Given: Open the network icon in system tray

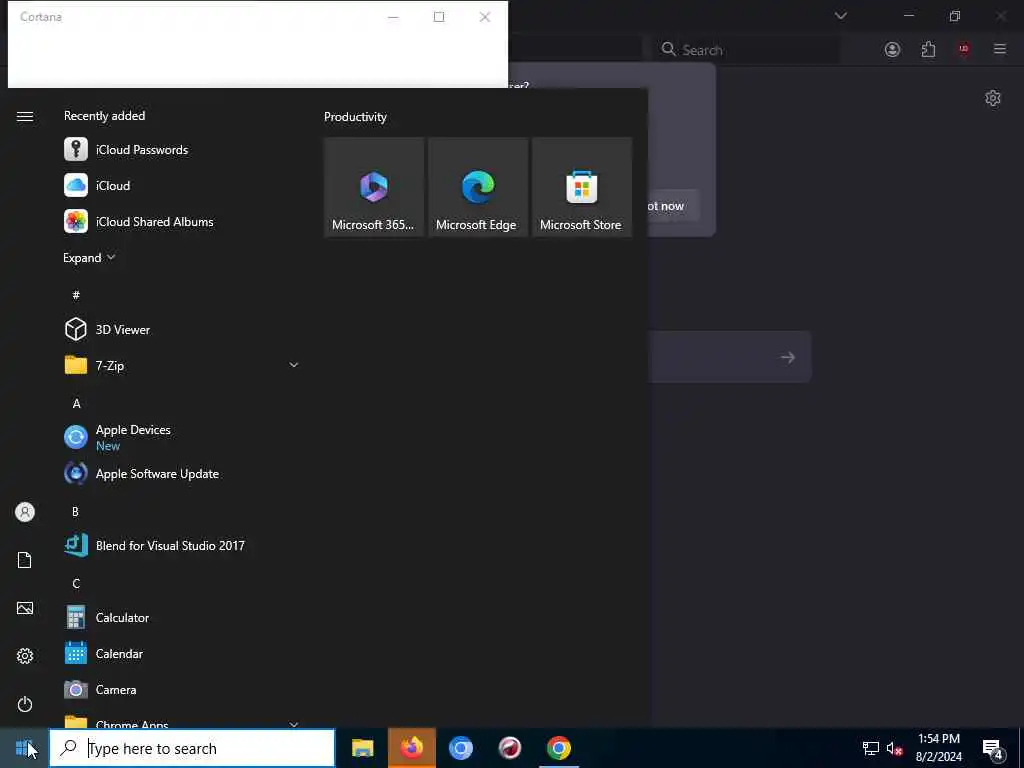Looking at the screenshot, I should [x=871, y=748].
